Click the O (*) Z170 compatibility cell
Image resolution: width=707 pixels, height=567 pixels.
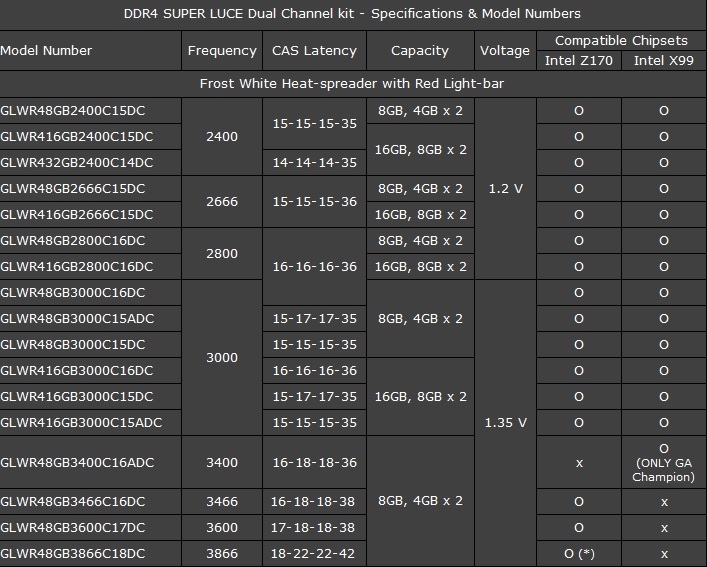(x=579, y=554)
